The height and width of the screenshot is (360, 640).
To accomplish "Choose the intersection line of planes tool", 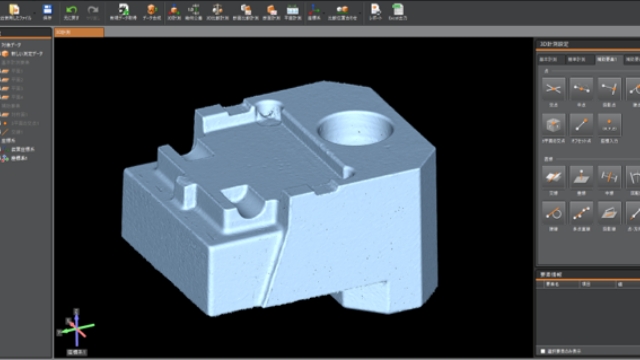I will (x=553, y=177).
